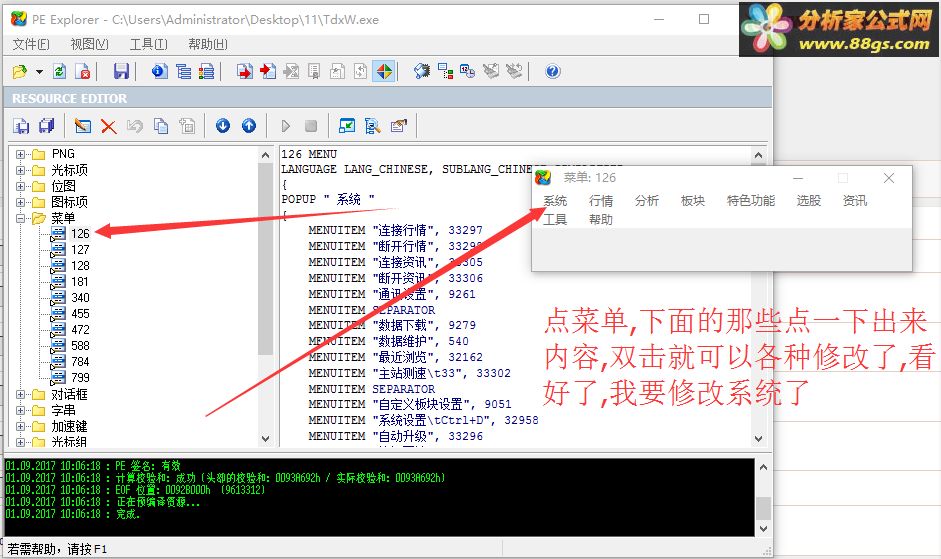Expand the 字串 folder node
The height and width of the screenshot is (559, 941).
[x=20, y=411]
